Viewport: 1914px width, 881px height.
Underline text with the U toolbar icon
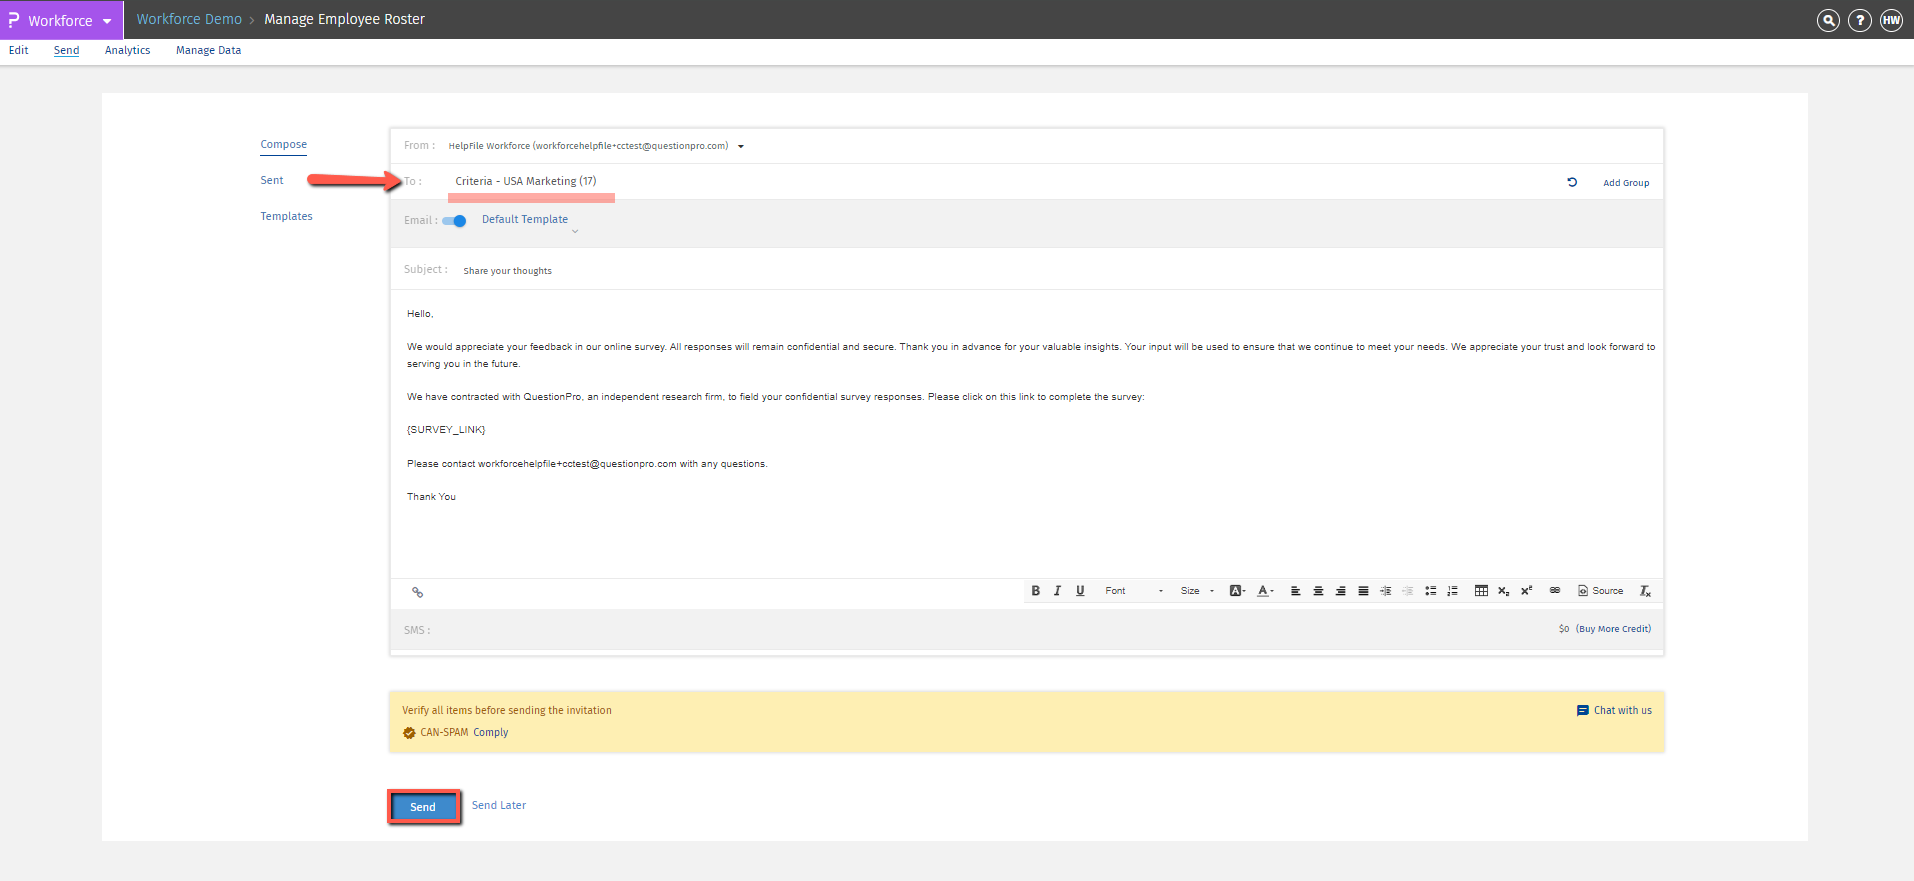pos(1080,591)
